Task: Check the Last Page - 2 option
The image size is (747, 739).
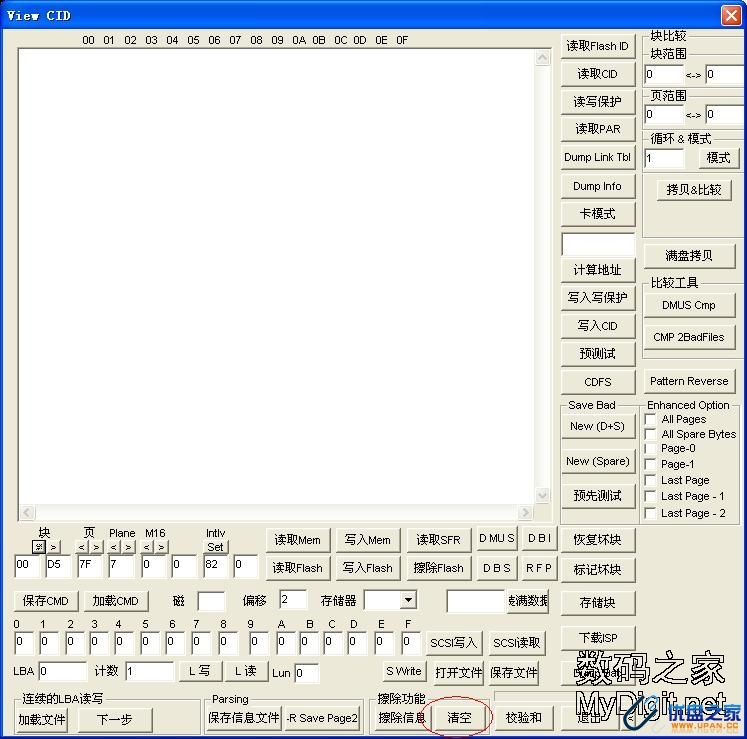Action: click(x=650, y=513)
